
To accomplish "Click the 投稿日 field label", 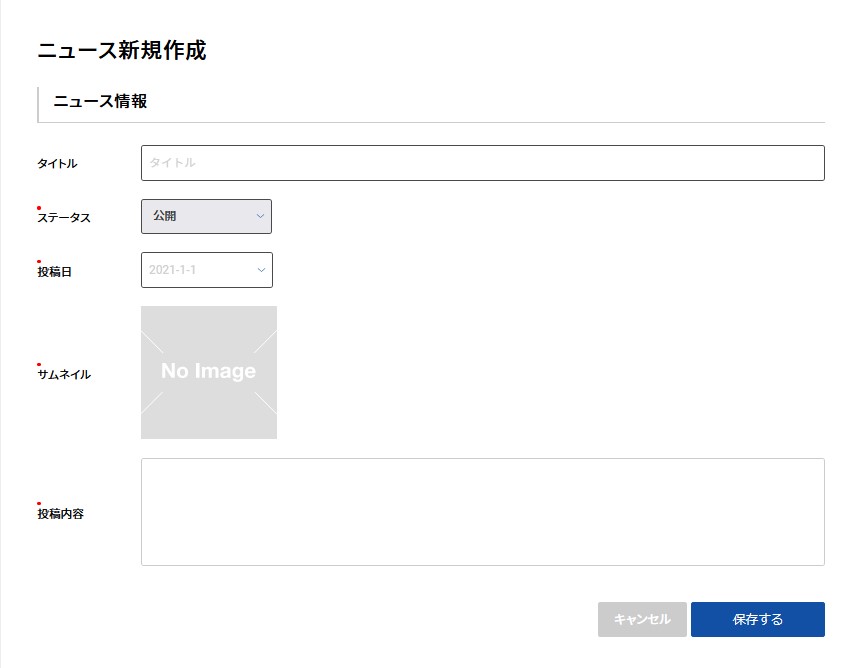I will pyautogui.click(x=54, y=272).
